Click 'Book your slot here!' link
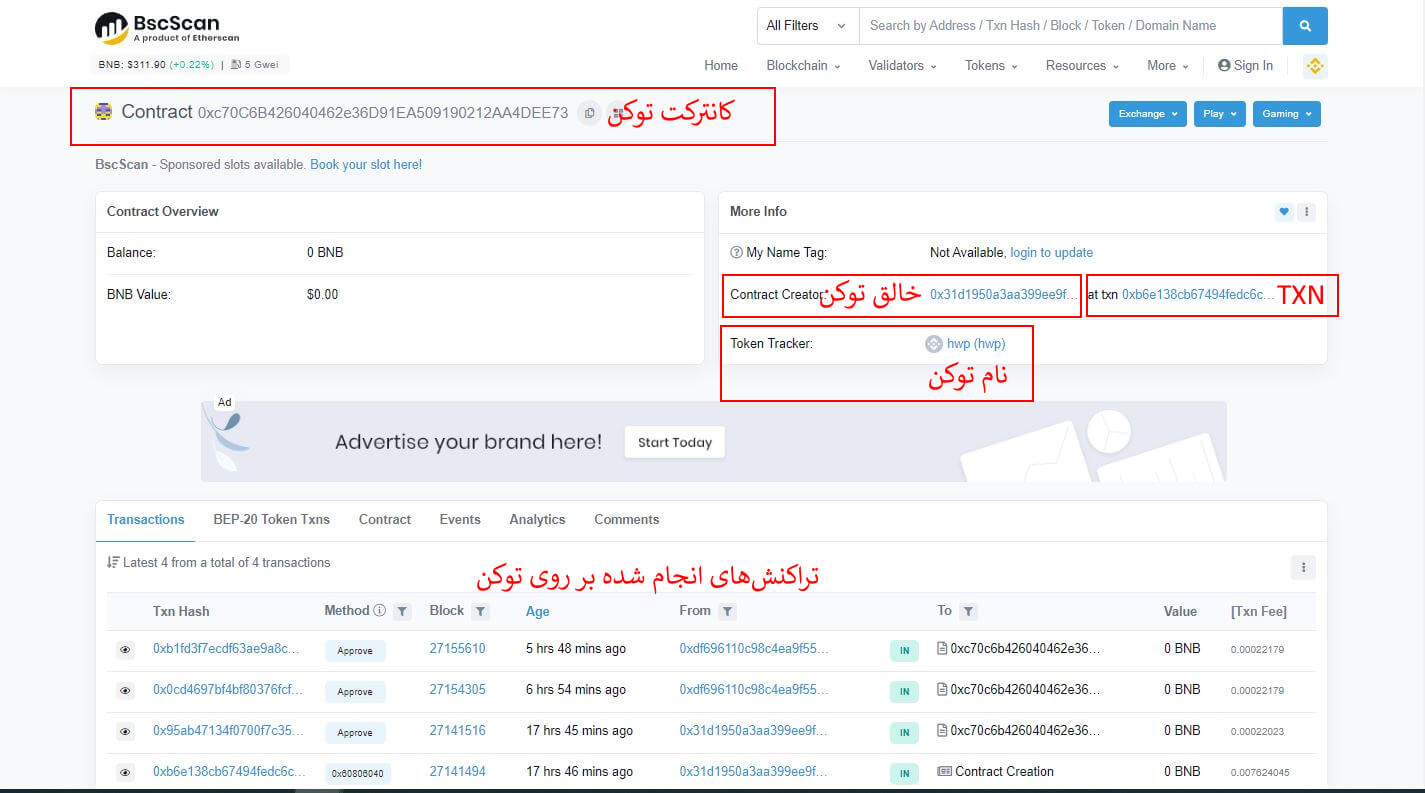This screenshot has width=1425, height=793. point(366,165)
